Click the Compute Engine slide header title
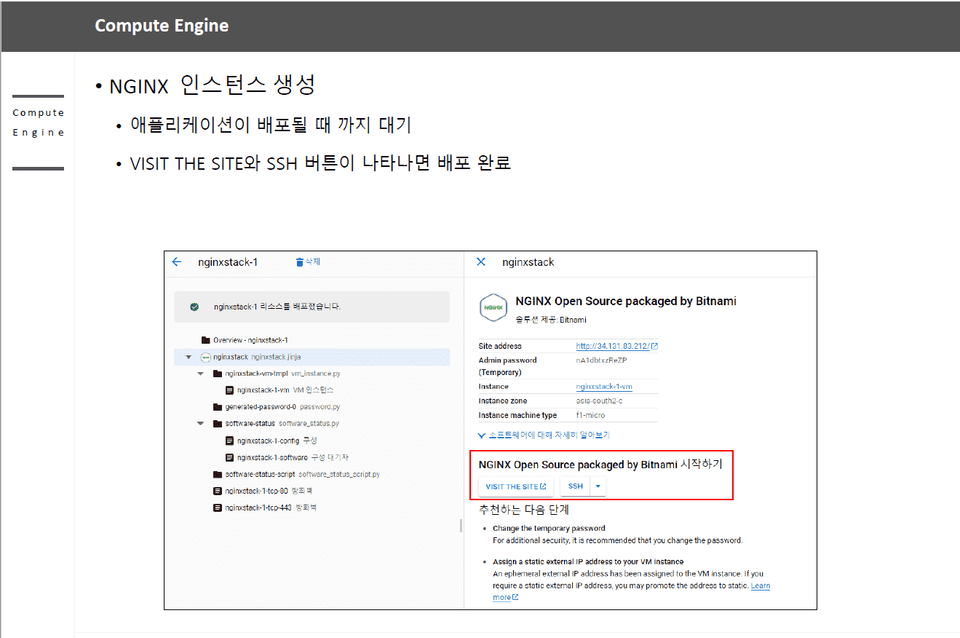This screenshot has width=960, height=638. click(162, 26)
